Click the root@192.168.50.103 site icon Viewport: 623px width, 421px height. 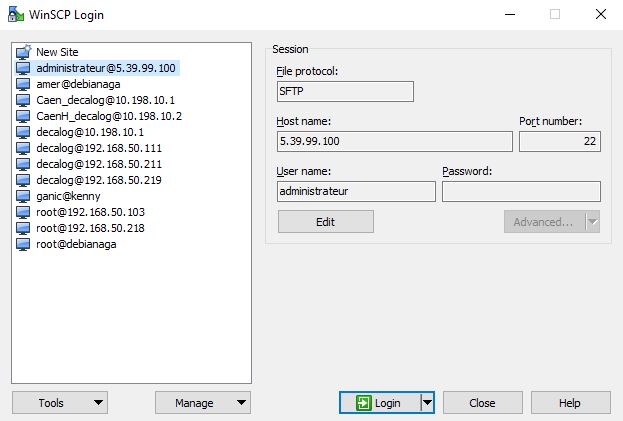(24, 212)
